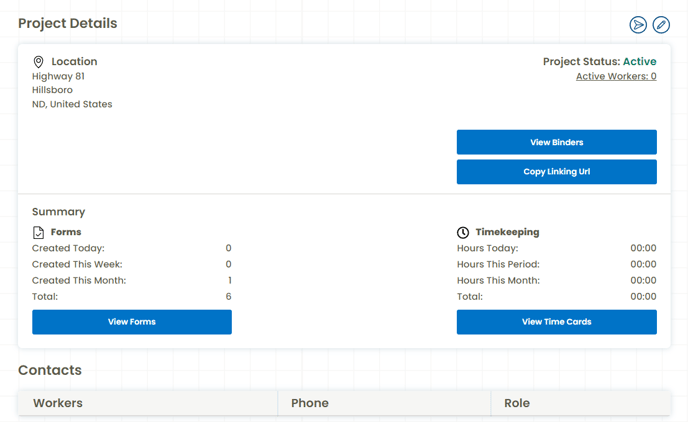Screen dimensions: 688x422
Task: Click the forms Total count value
Action: pos(229,297)
